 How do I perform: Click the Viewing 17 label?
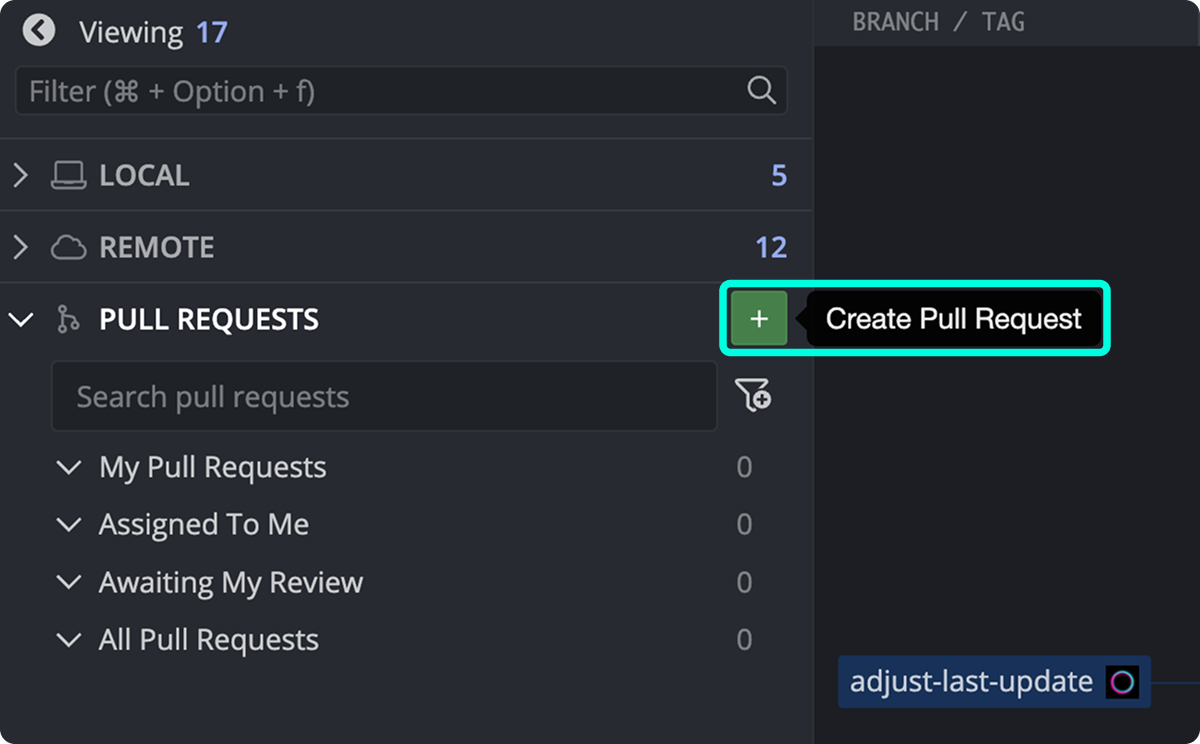pos(152,31)
